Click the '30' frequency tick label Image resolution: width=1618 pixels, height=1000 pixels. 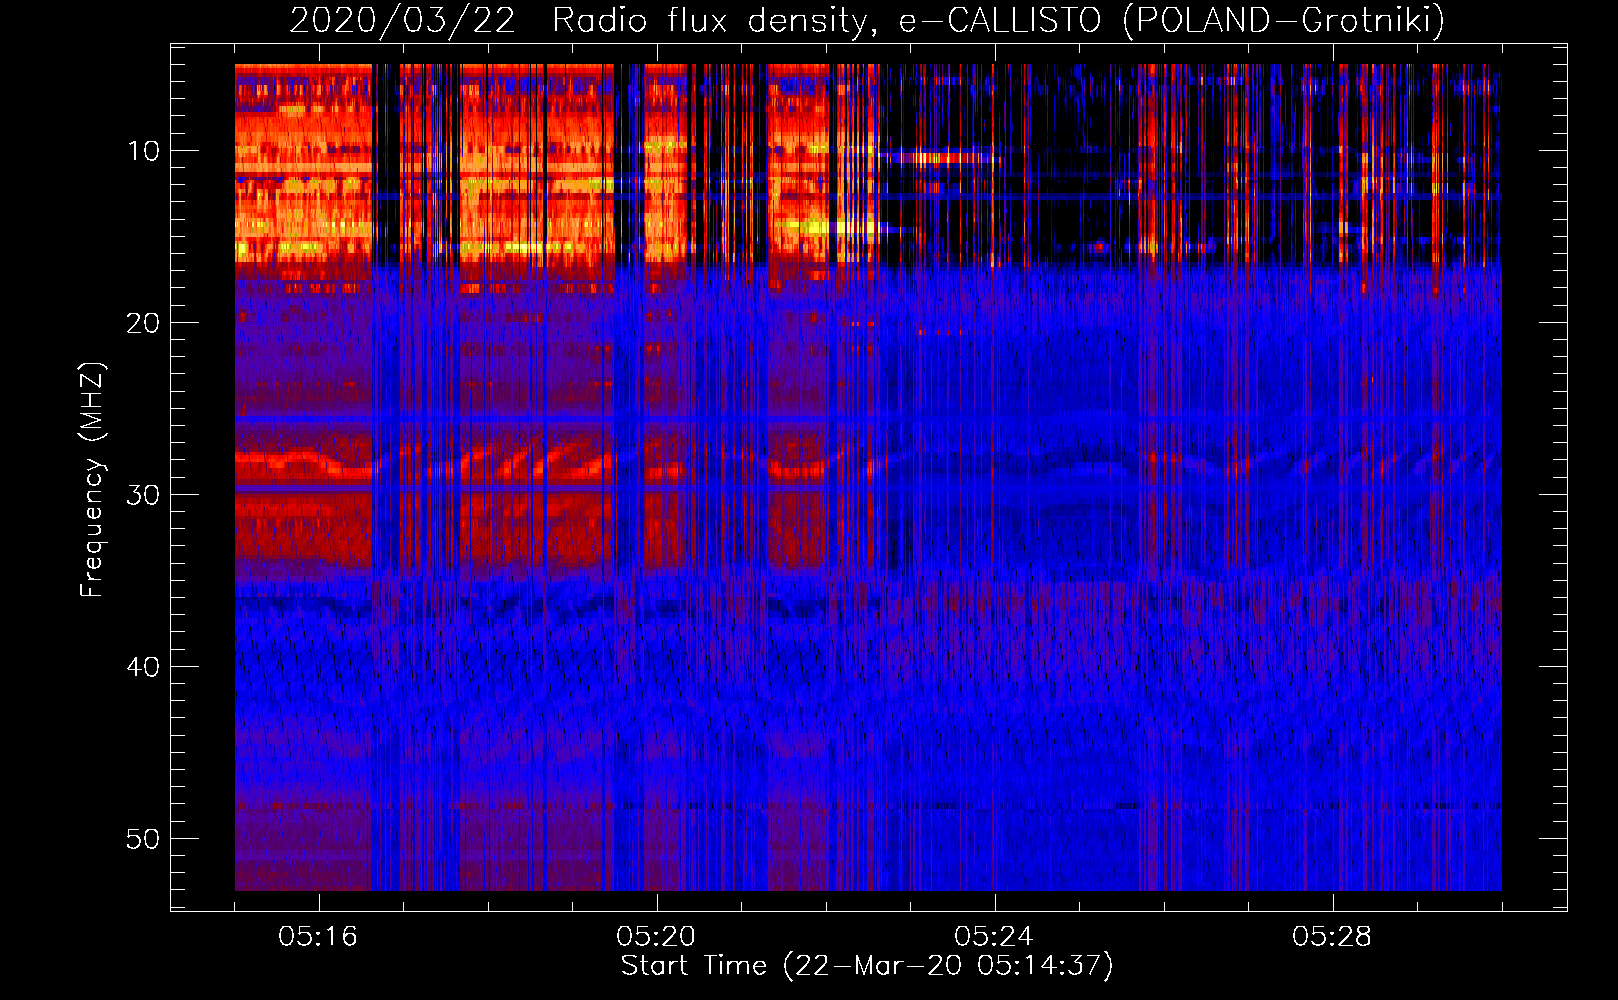click(144, 495)
